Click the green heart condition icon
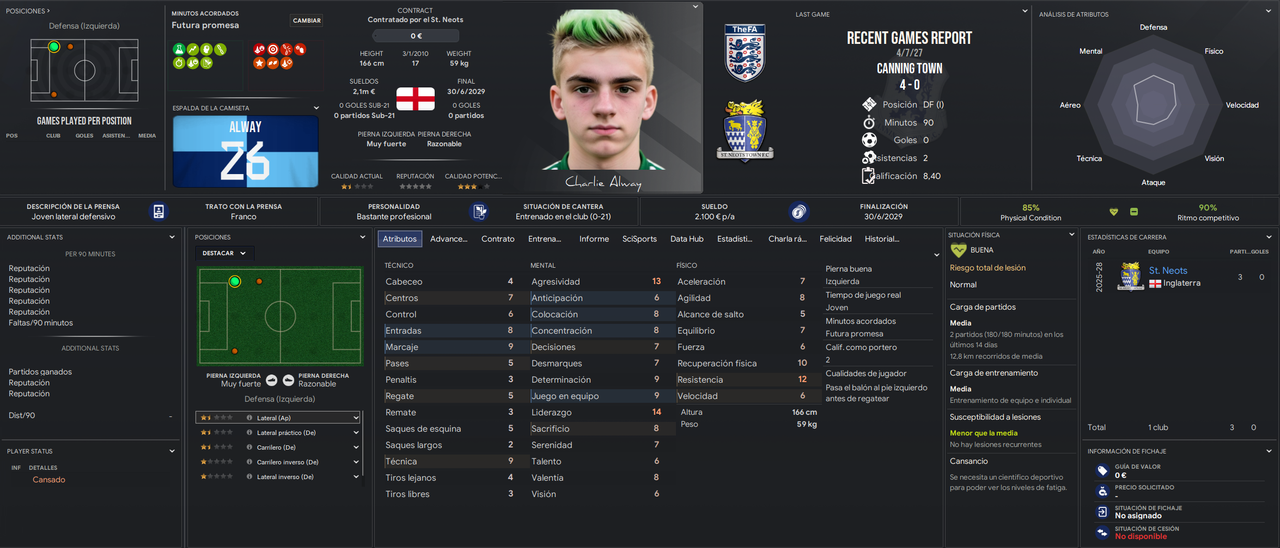The width and height of the screenshot is (1280, 548). click(1114, 212)
